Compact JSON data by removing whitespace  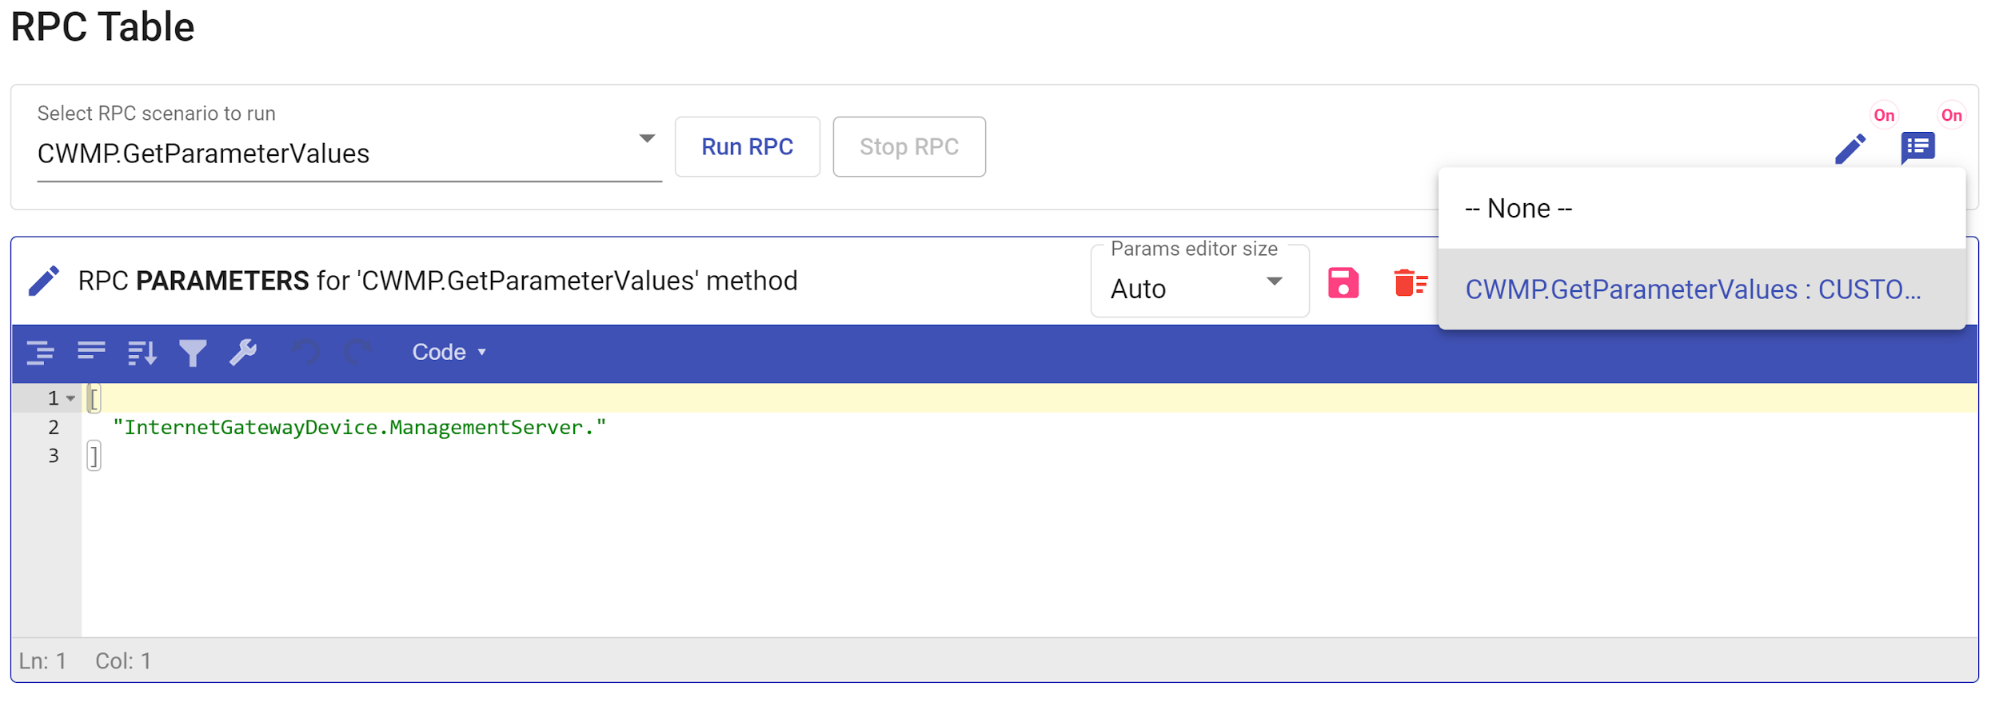(x=91, y=352)
